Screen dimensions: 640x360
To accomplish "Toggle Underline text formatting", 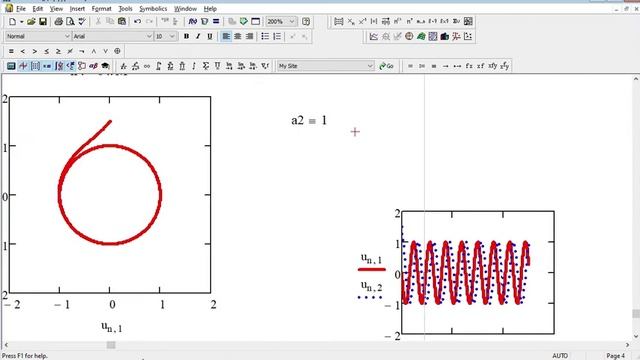I will (x=209, y=36).
